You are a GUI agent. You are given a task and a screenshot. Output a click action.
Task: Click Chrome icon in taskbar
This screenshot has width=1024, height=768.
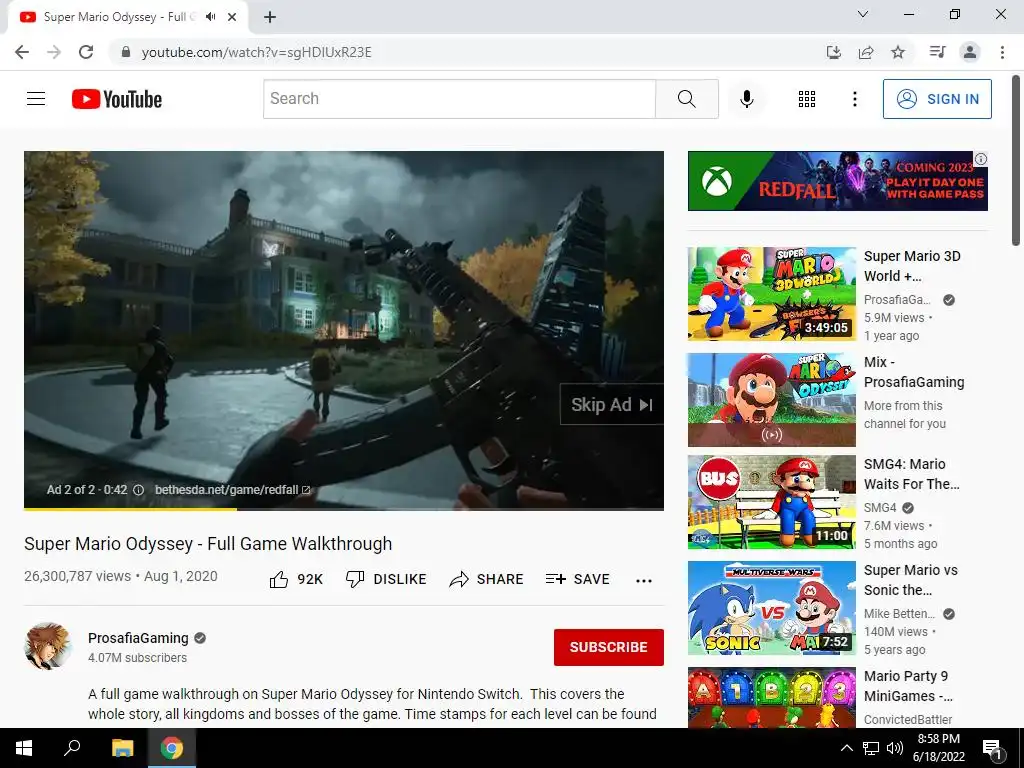point(172,748)
